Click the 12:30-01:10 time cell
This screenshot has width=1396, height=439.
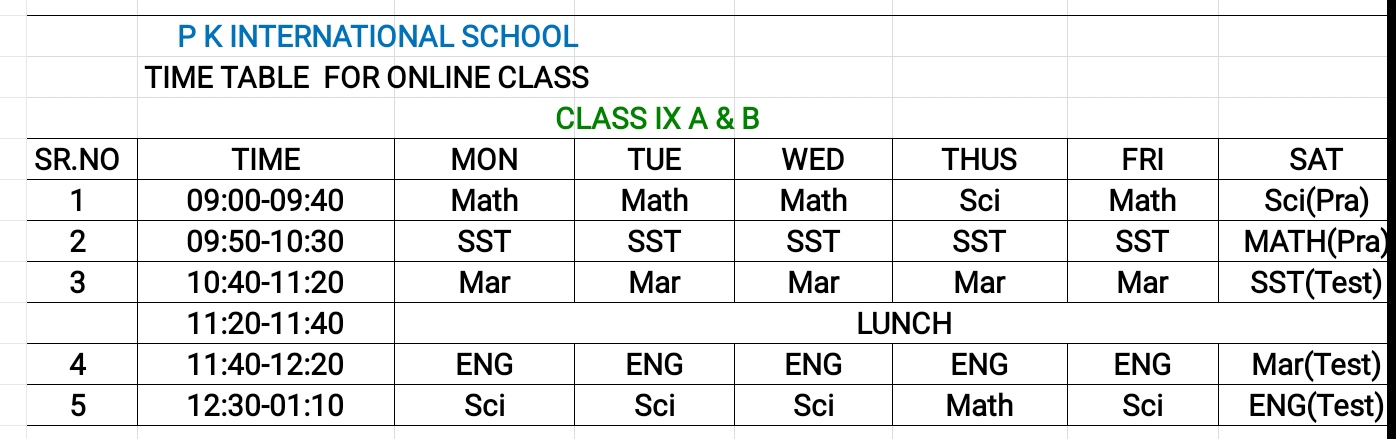click(x=266, y=406)
